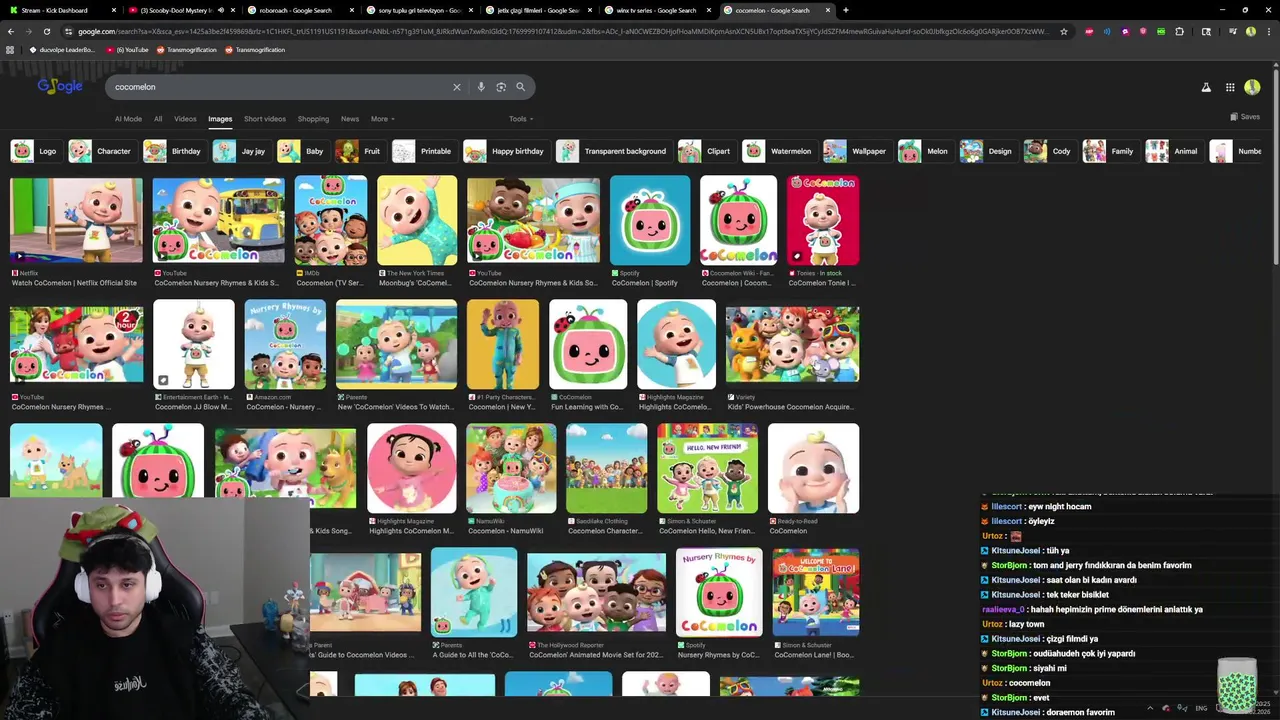Bookmark this page with the star icon

1064,31
